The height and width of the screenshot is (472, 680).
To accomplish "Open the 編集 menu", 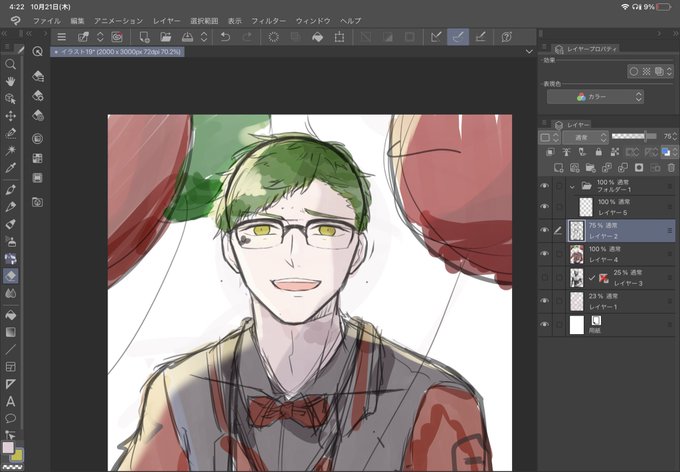I will [77, 21].
